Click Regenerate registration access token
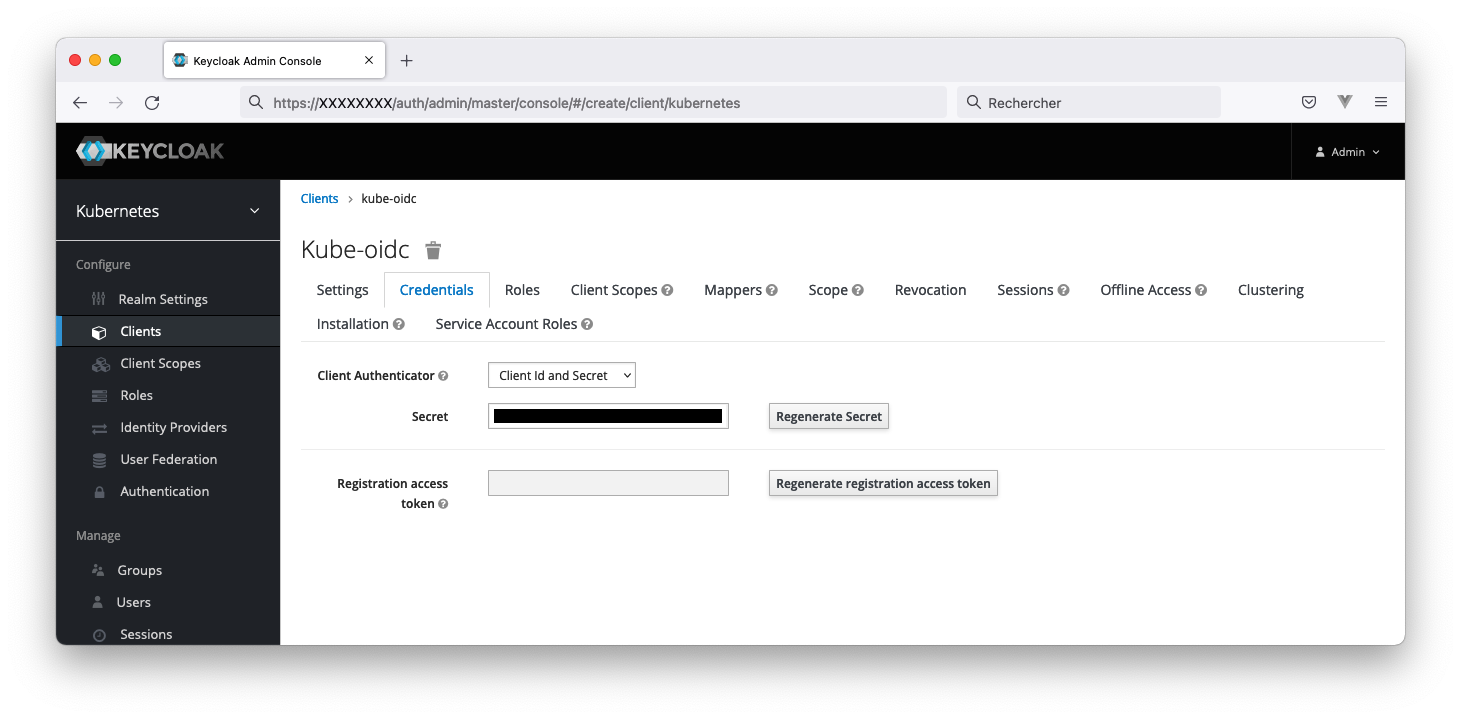Screen dimensions: 1461x719 click(x=882, y=484)
